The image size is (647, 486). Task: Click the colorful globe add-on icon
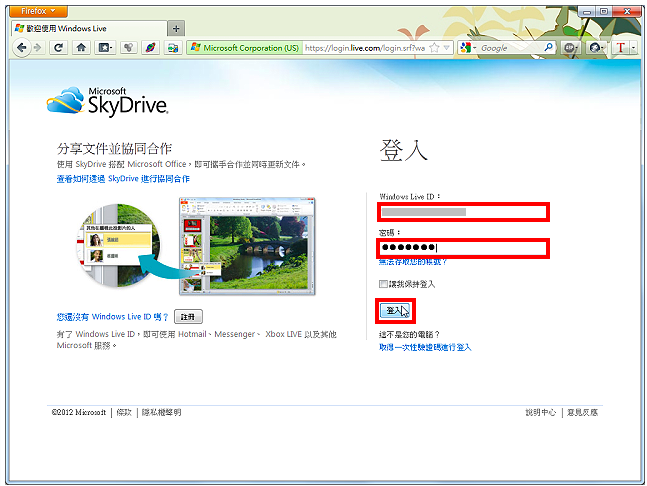tap(151, 48)
